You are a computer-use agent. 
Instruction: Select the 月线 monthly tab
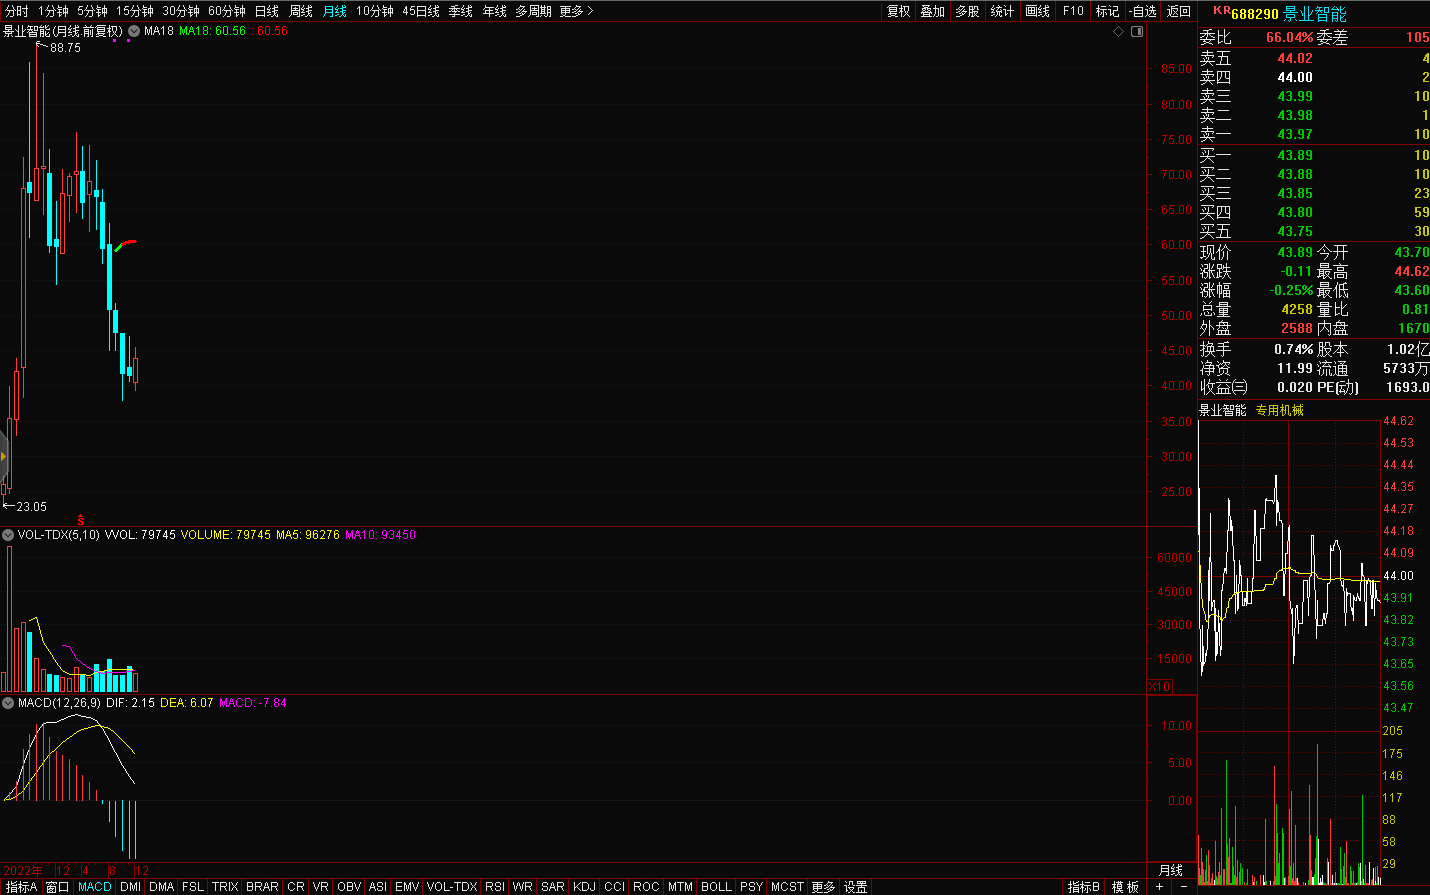click(335, 11)
